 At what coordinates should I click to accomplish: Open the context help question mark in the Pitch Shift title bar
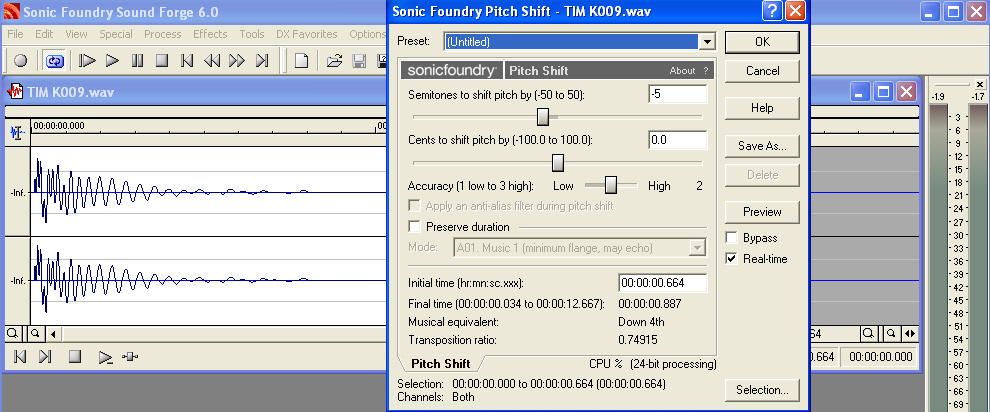pos(773,11)
